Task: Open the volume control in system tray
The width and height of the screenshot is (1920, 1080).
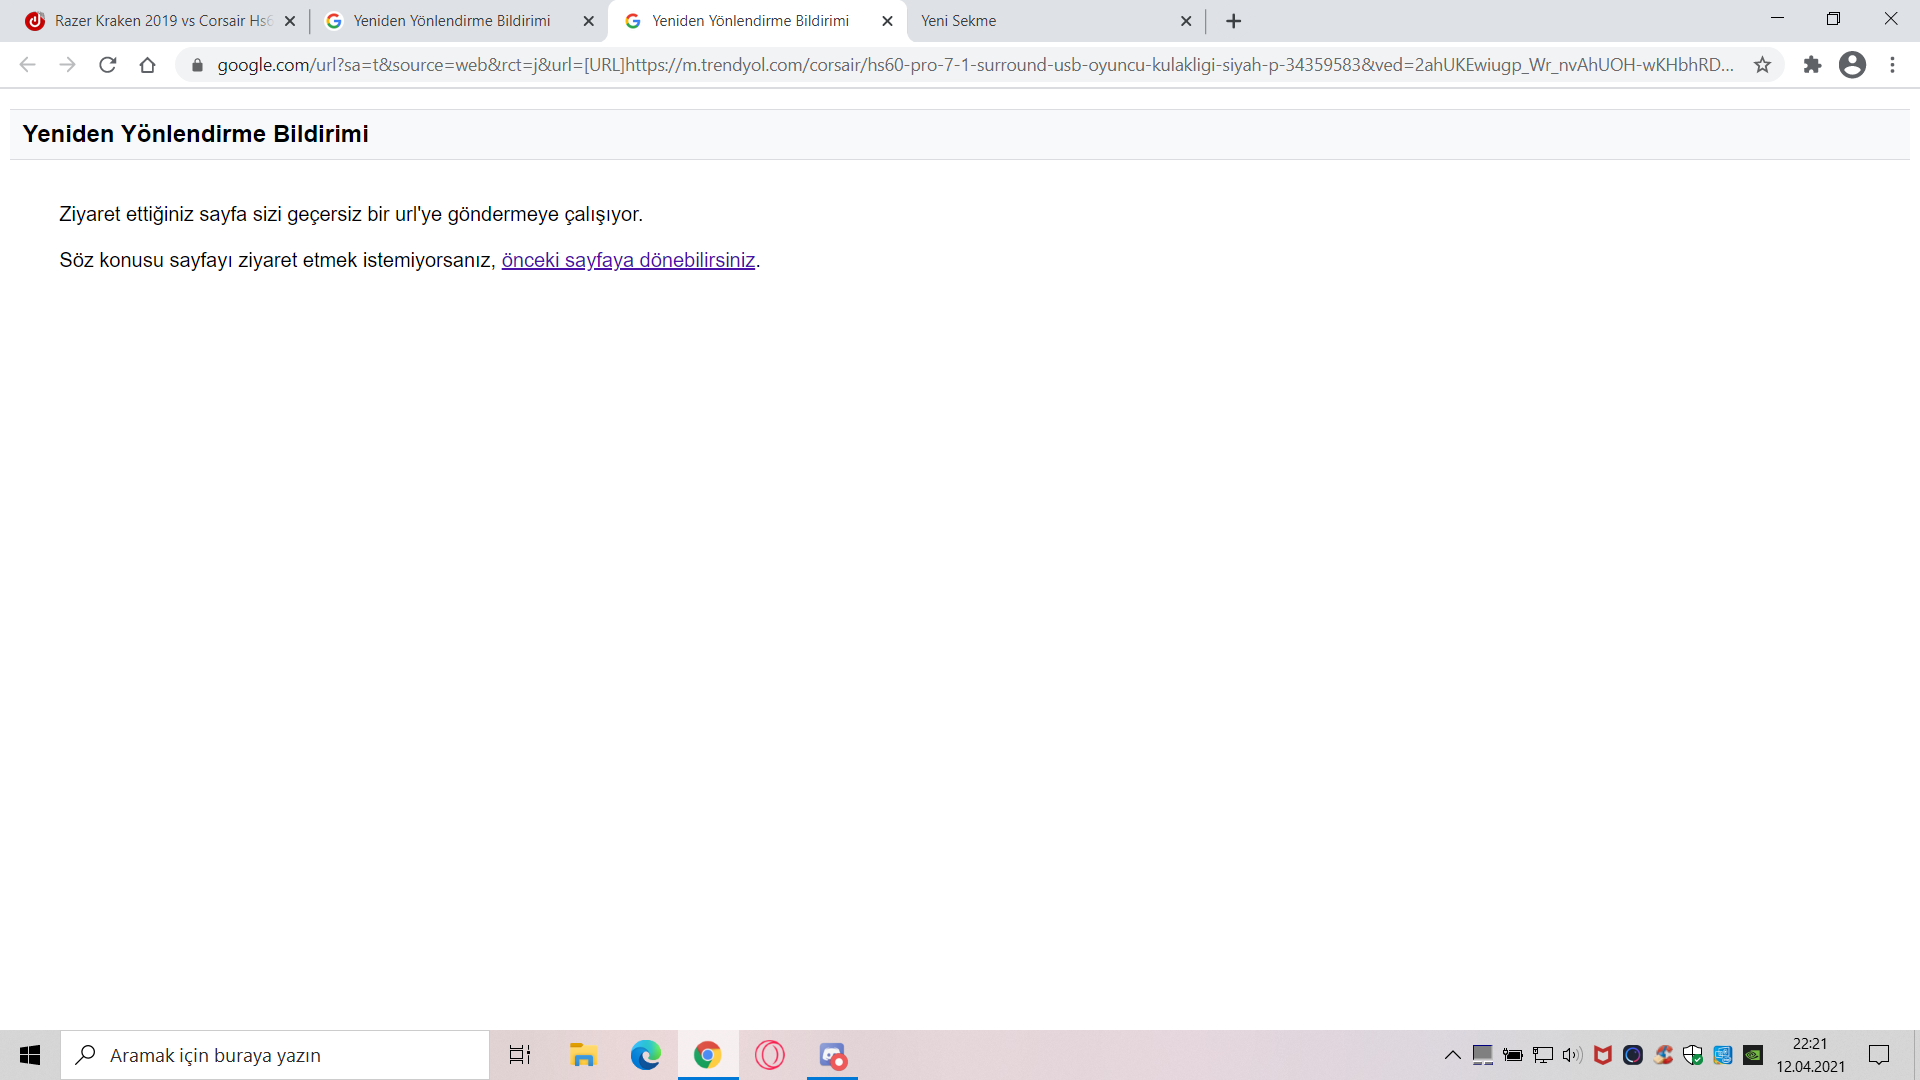Action: click(1572, 1055)
